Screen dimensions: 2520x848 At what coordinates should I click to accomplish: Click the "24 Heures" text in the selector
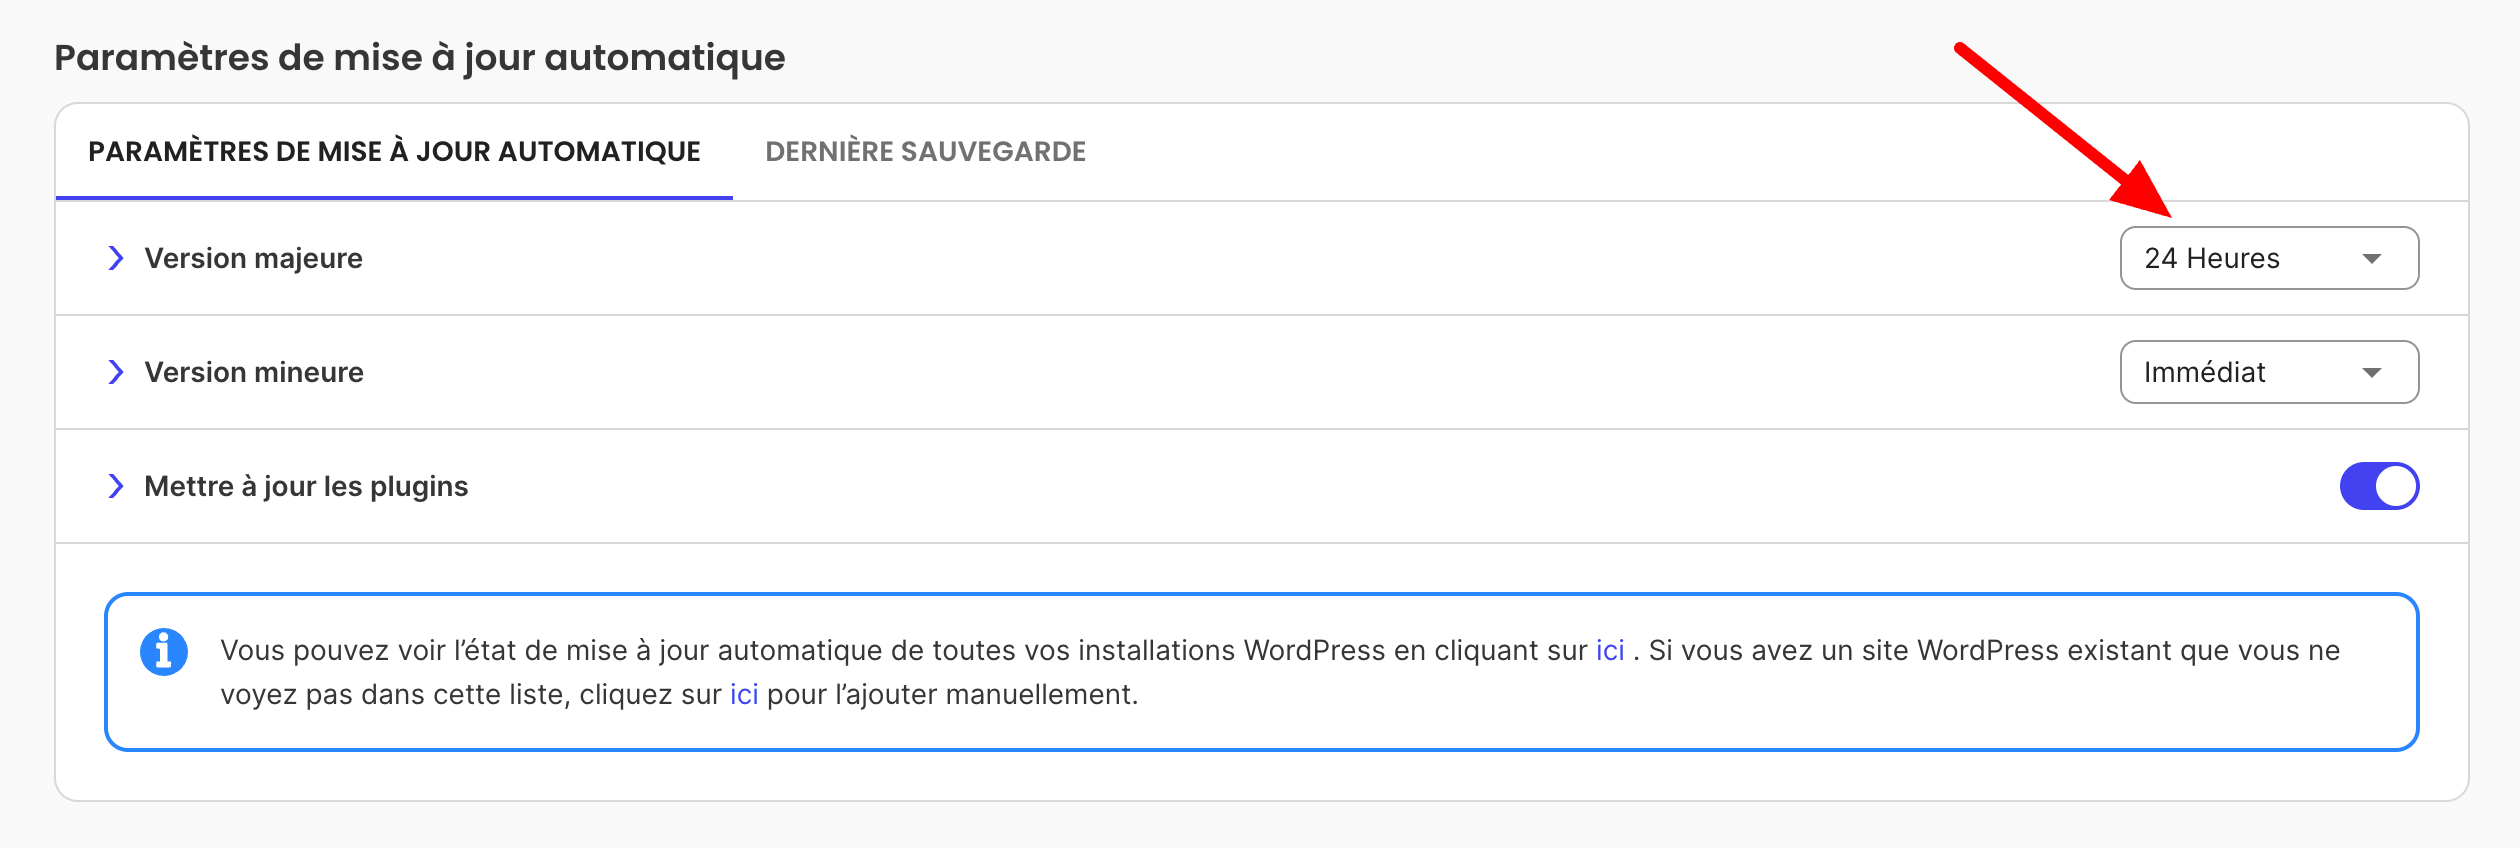[x=2212, y=258]
